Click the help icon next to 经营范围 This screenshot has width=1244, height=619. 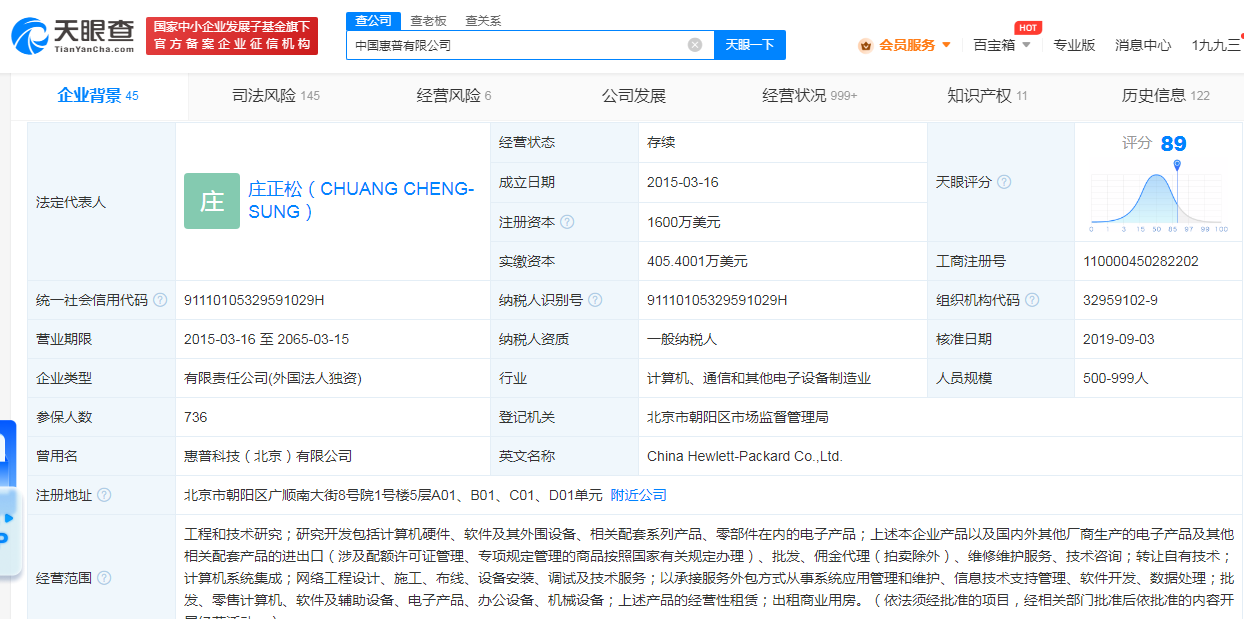coord(104,578)
